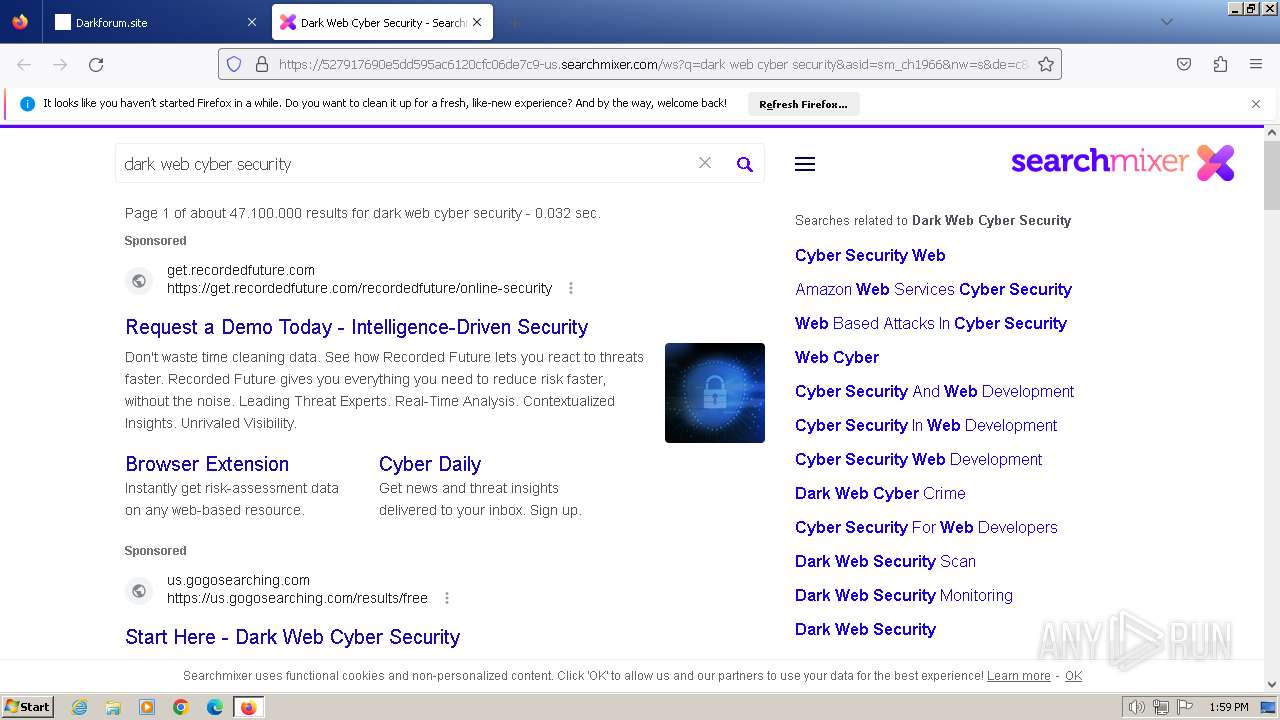The image size is (1280, 720).
Task: Open Save to Pocket button
Action: 1184,64
